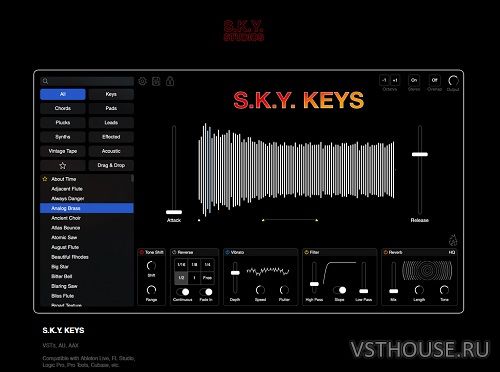The height and width of the screenshot is (372, 500).
Task: Open settings via the gear icon
Action: (x=142, y=81)
